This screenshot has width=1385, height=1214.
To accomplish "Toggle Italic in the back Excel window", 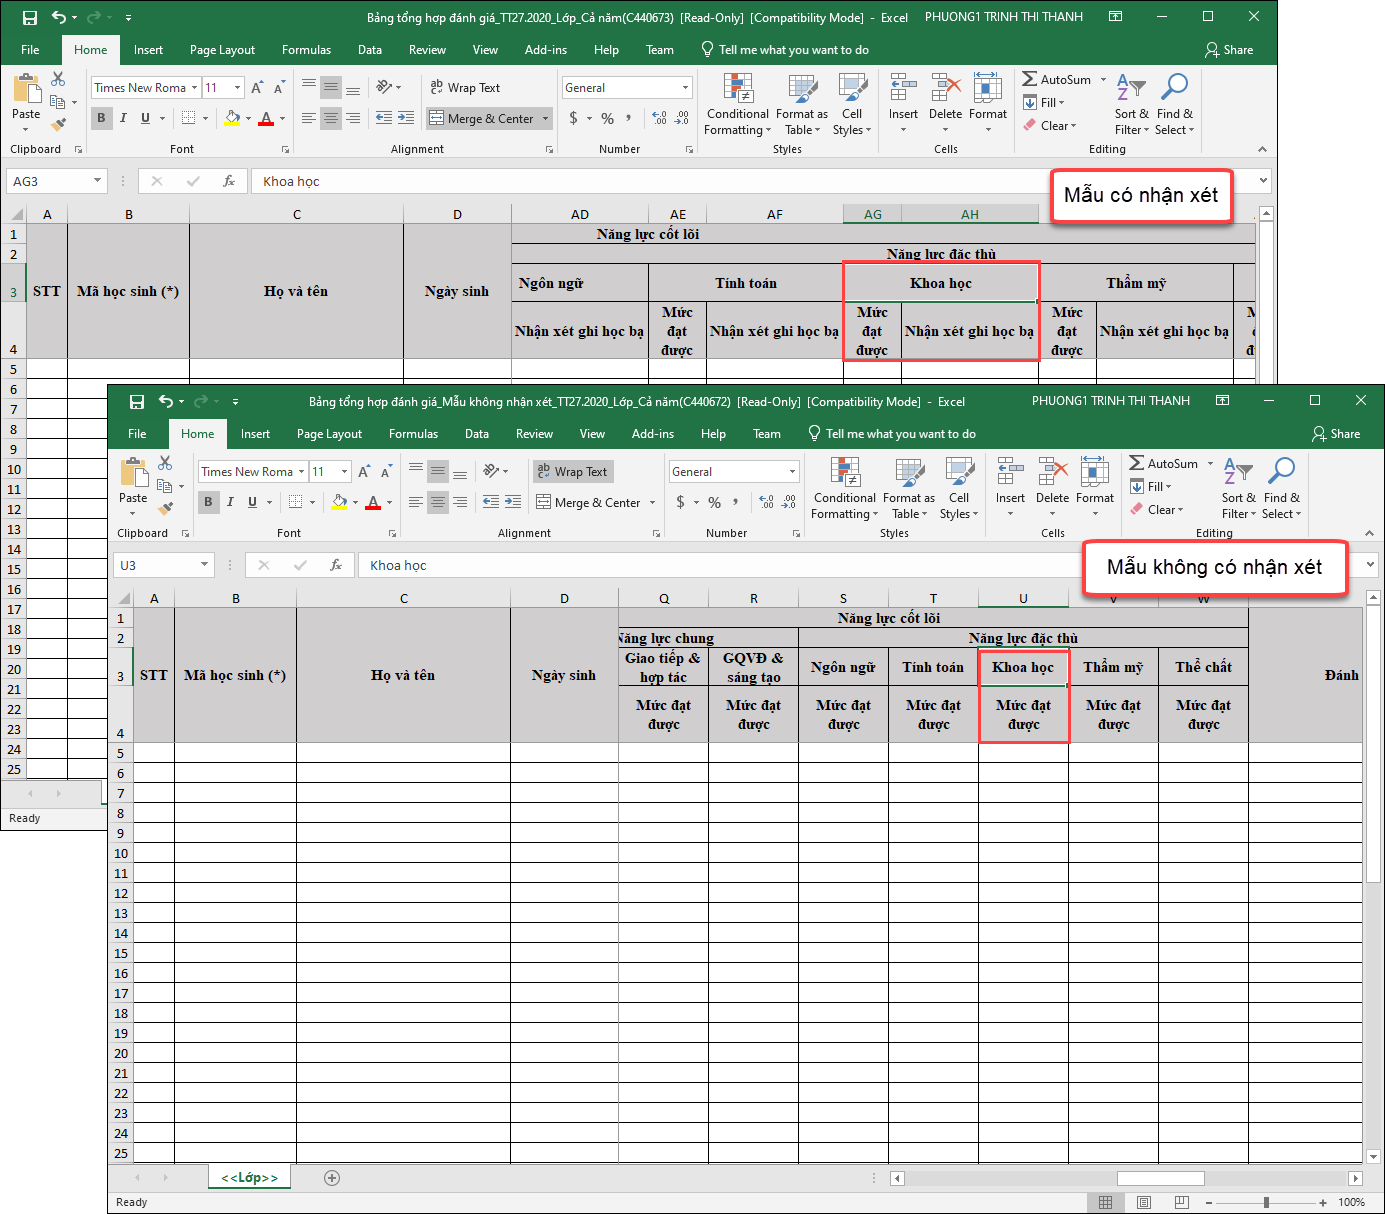I will [123, 118].
